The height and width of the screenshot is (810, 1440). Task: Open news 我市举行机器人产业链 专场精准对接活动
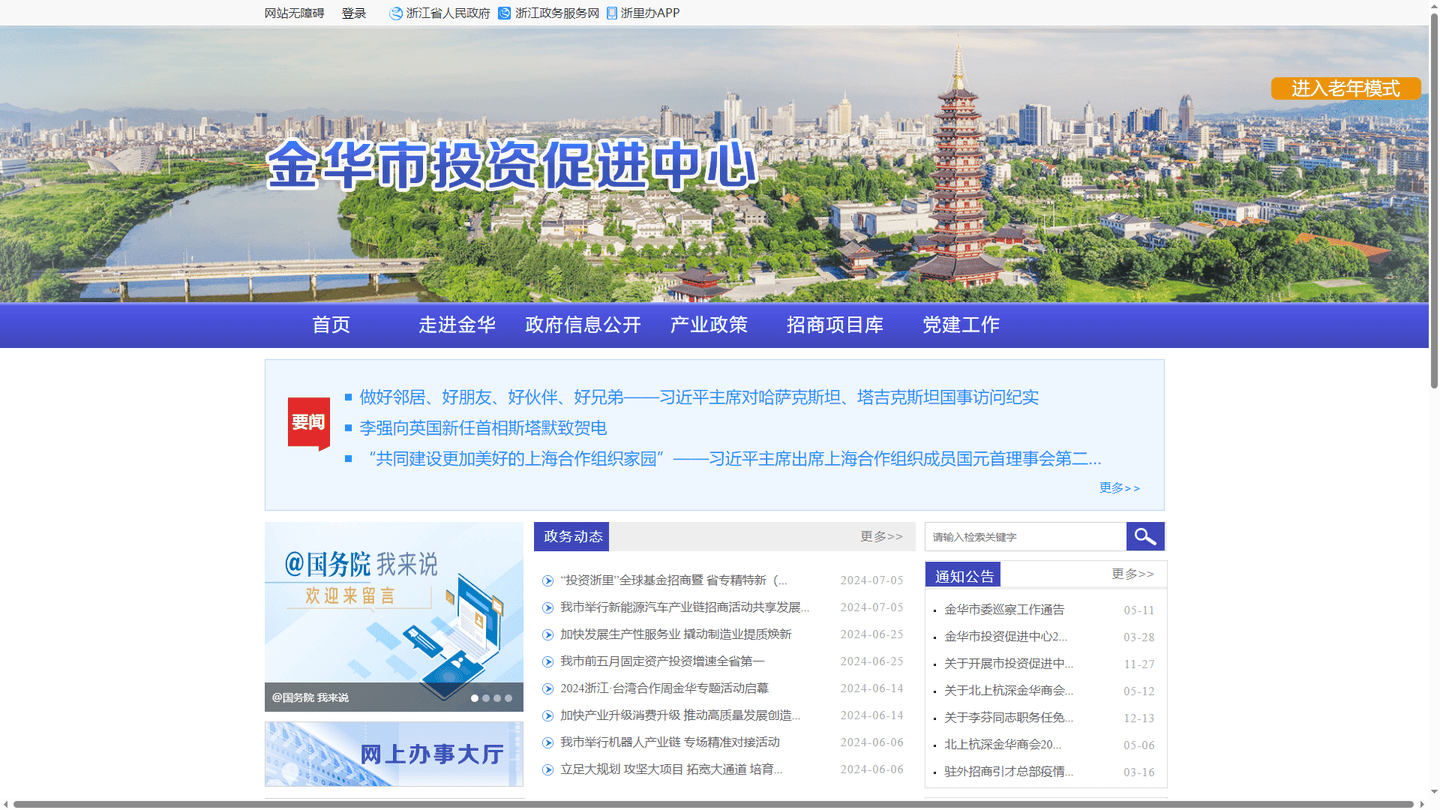click(670, 742)
